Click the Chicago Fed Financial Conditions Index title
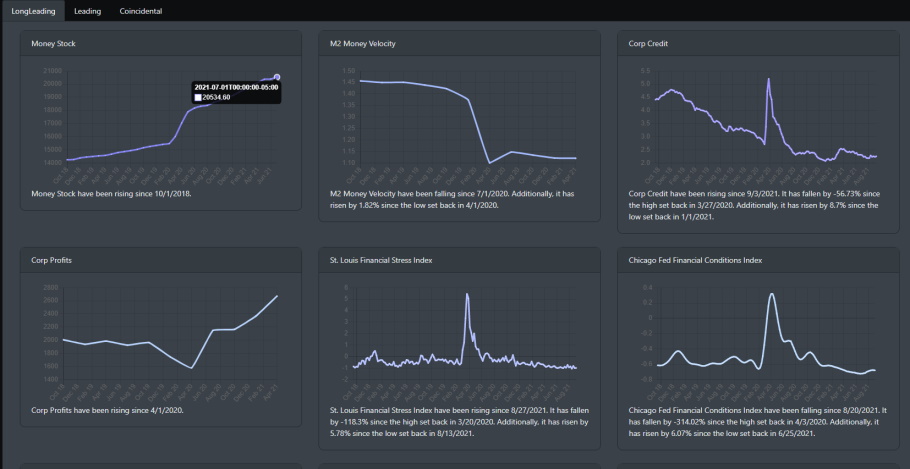 pyautogui.click(x=695, y=261)
